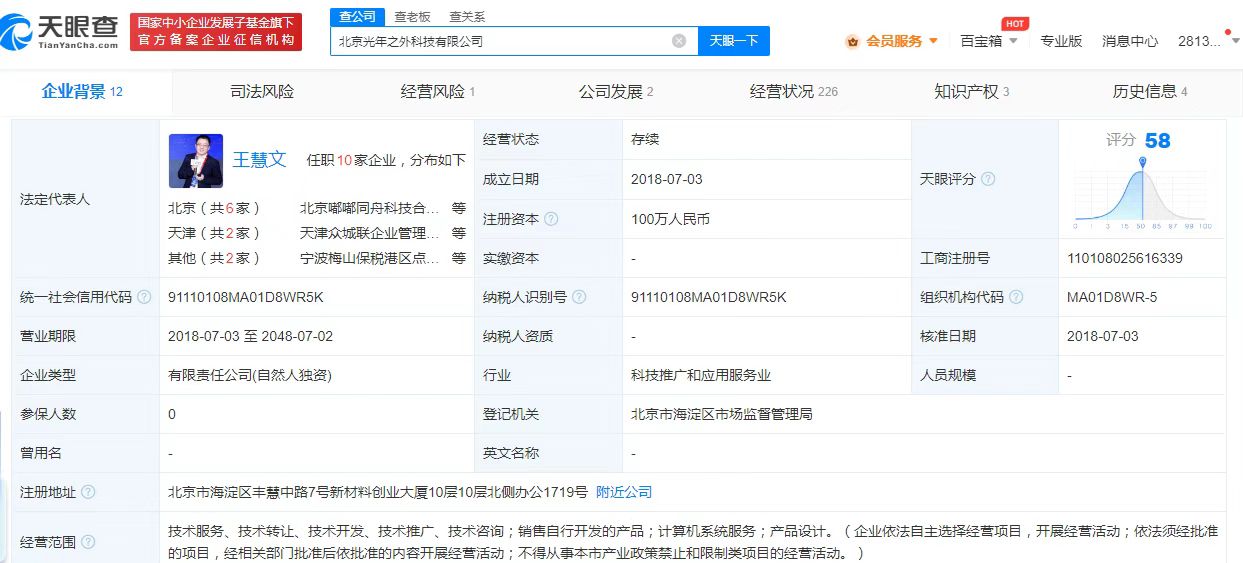Click business term 2018-07-03 至 2048-07-02
Screen dimensions: 1243x563
coord(251,336)
